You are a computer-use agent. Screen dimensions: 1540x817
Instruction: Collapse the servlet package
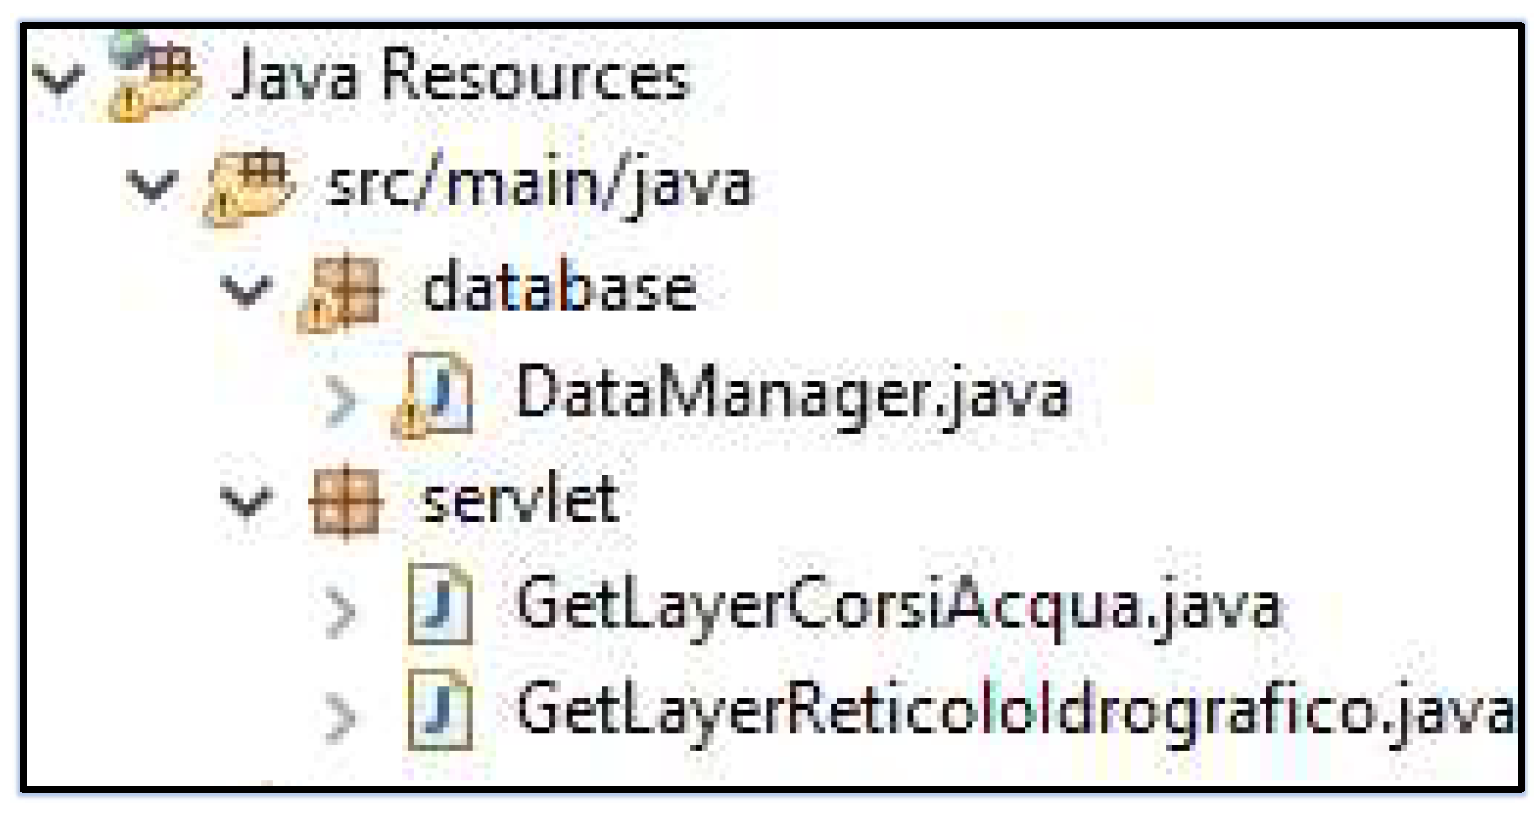click(246, 502)
